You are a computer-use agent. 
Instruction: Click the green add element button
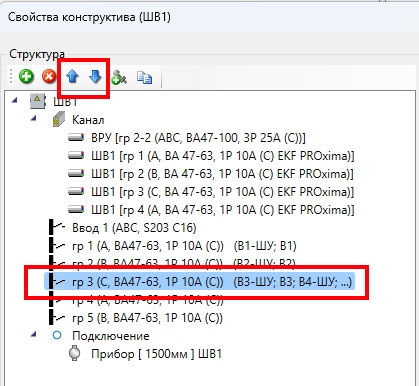(26, 76)
